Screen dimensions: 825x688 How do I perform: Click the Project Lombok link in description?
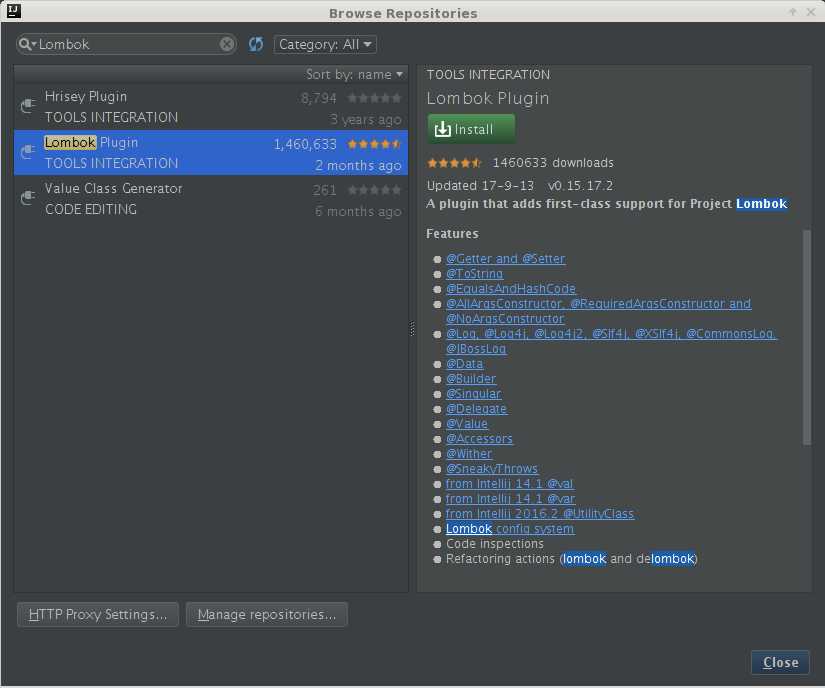click(x=761, y=204)
